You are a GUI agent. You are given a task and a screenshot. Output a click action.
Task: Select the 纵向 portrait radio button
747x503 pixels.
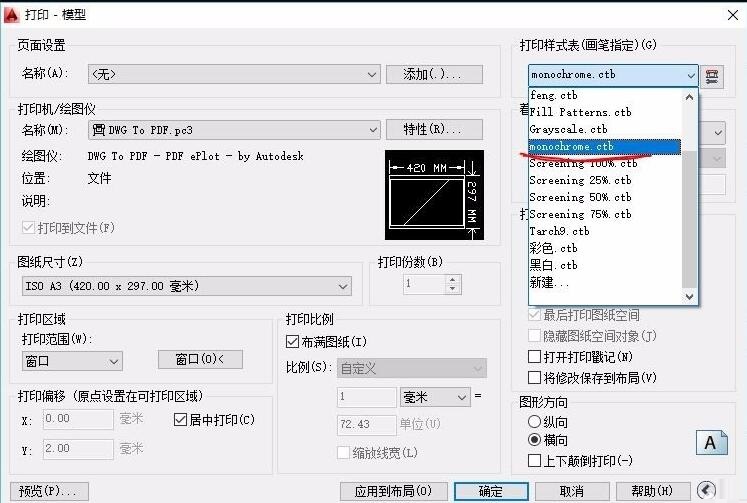click(x=534, y=422)
